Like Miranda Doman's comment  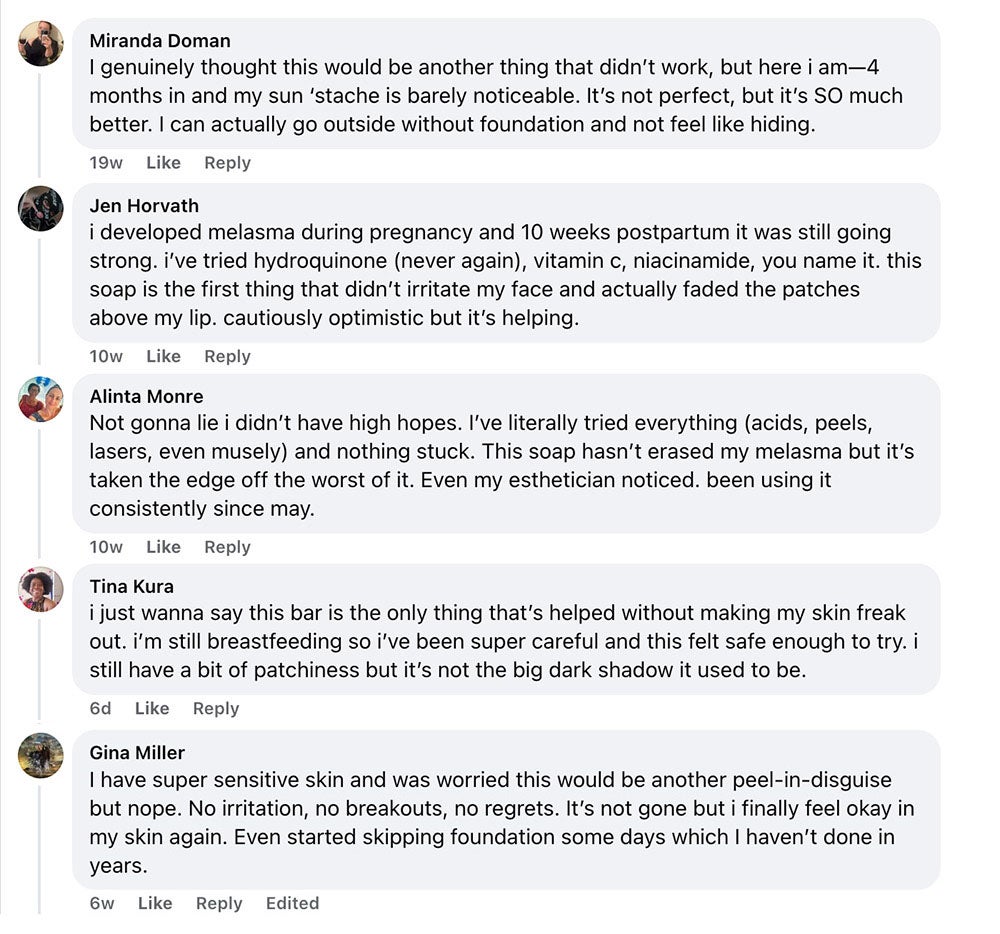[163, 163]
